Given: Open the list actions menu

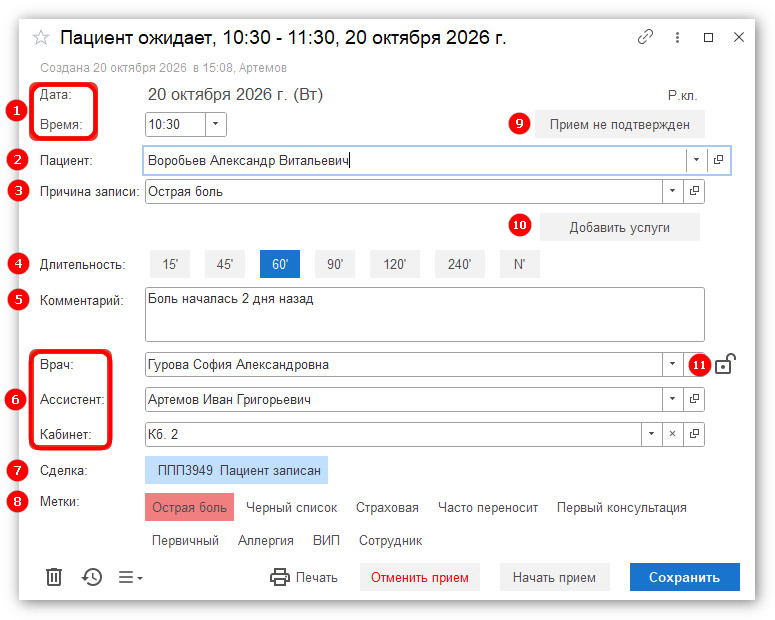Looking at the screenshot, I should pyautogui.click(x=130, y=577).
